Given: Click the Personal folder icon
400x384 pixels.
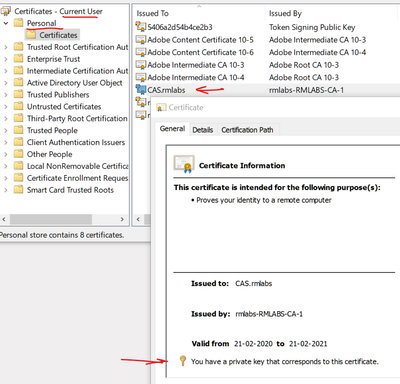Looking at the screenshot, I should click(19, 23).
